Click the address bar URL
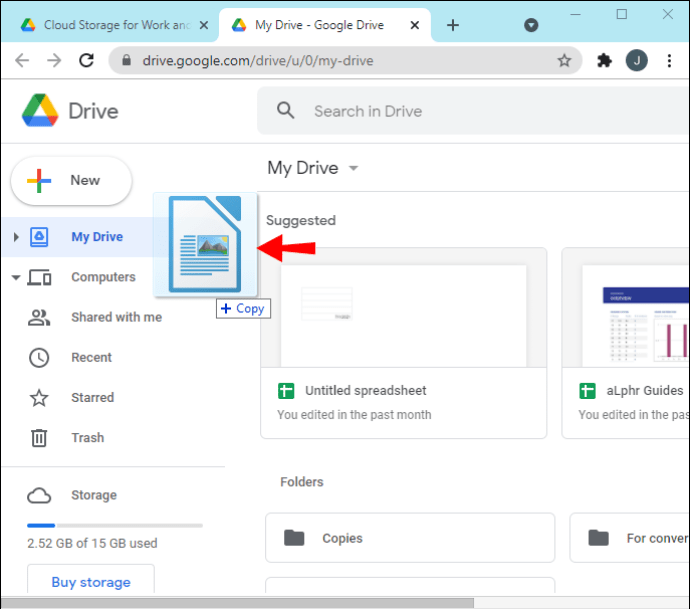Viewport: 690px width, 609px height. point(258,60)
